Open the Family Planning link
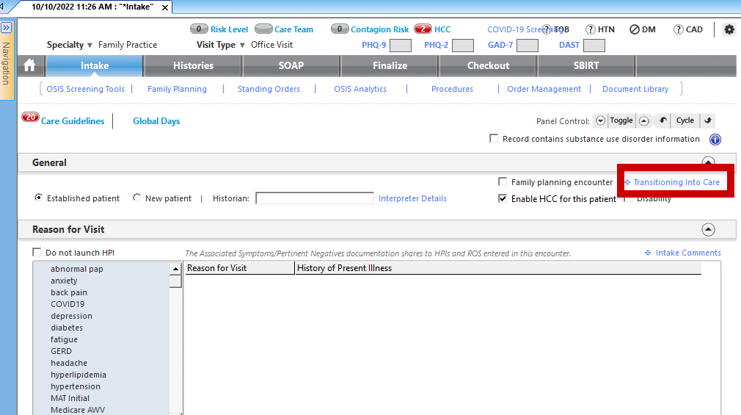The height and width of the screenshot is (415, 741). click(x=177, y=89)
